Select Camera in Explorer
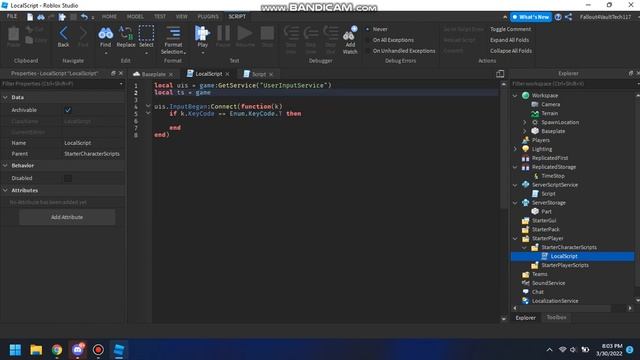Viewport: 640px width, 360px height. click(x=550, y=104)
